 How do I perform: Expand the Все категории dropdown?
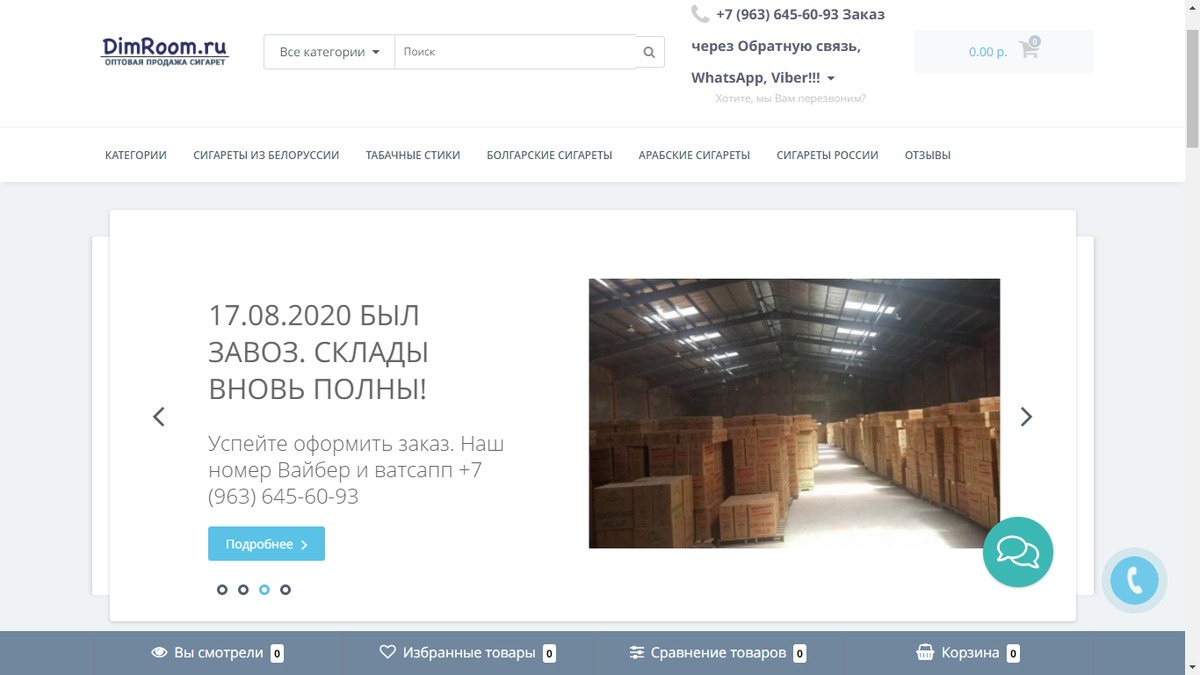(329, 52)
